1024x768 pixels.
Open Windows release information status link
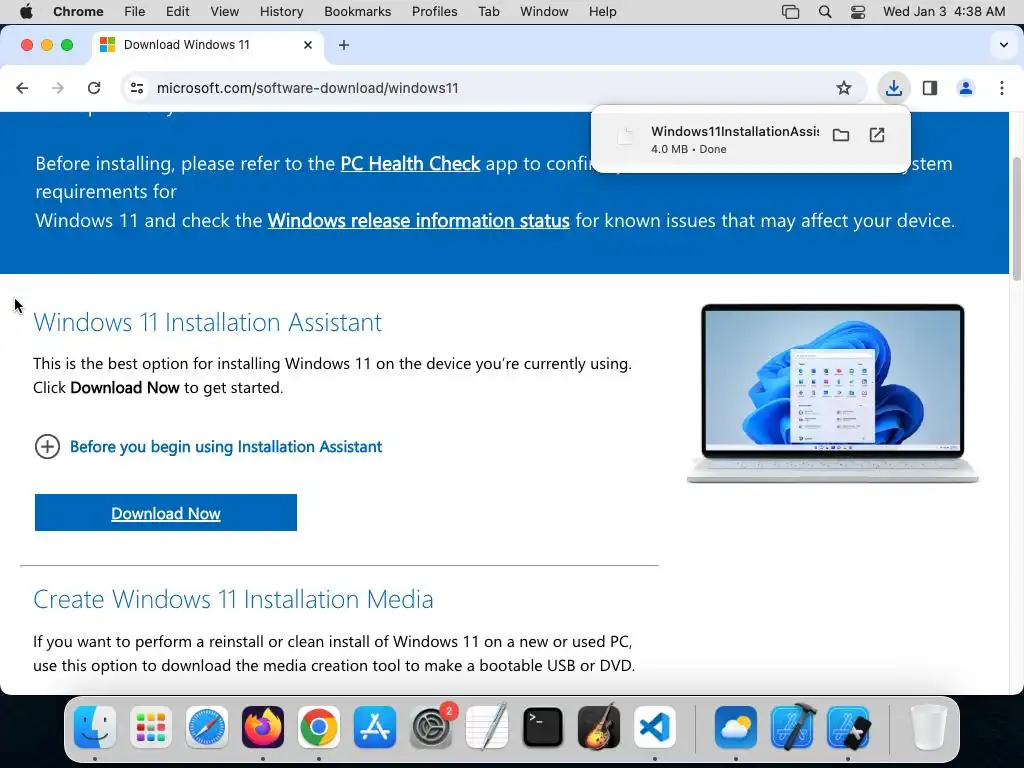419,220
